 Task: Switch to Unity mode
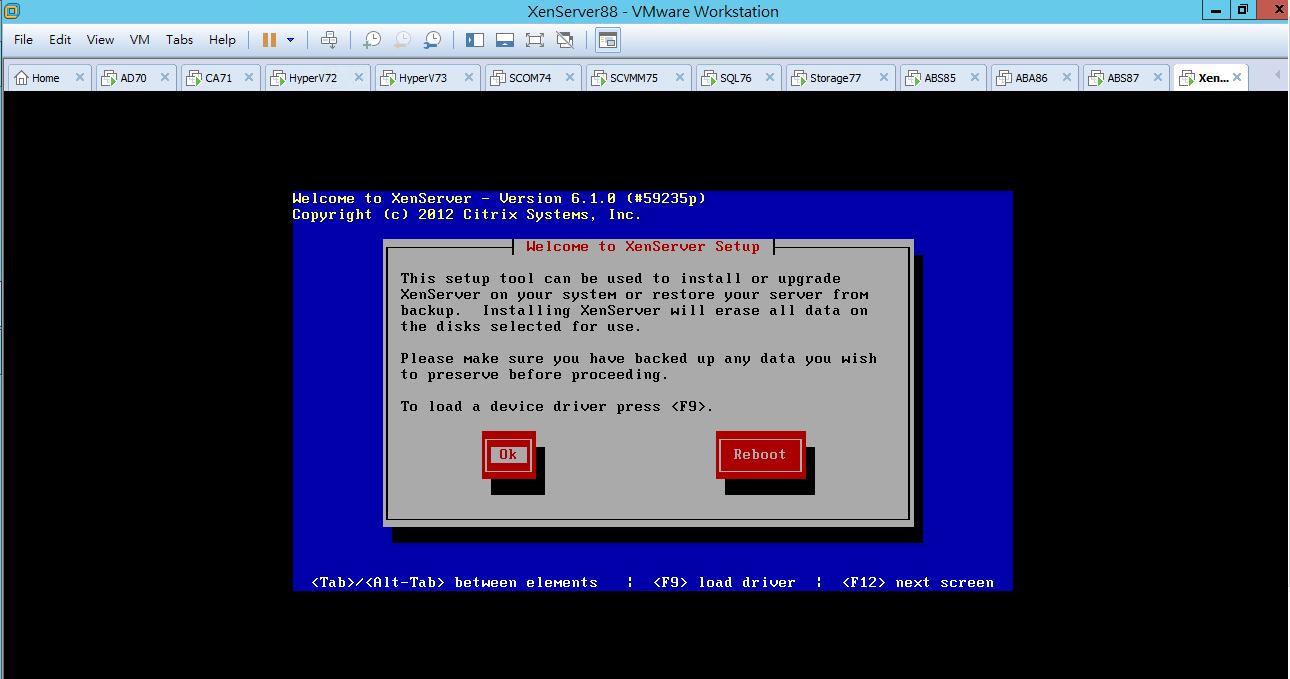(x=565, y=40)
